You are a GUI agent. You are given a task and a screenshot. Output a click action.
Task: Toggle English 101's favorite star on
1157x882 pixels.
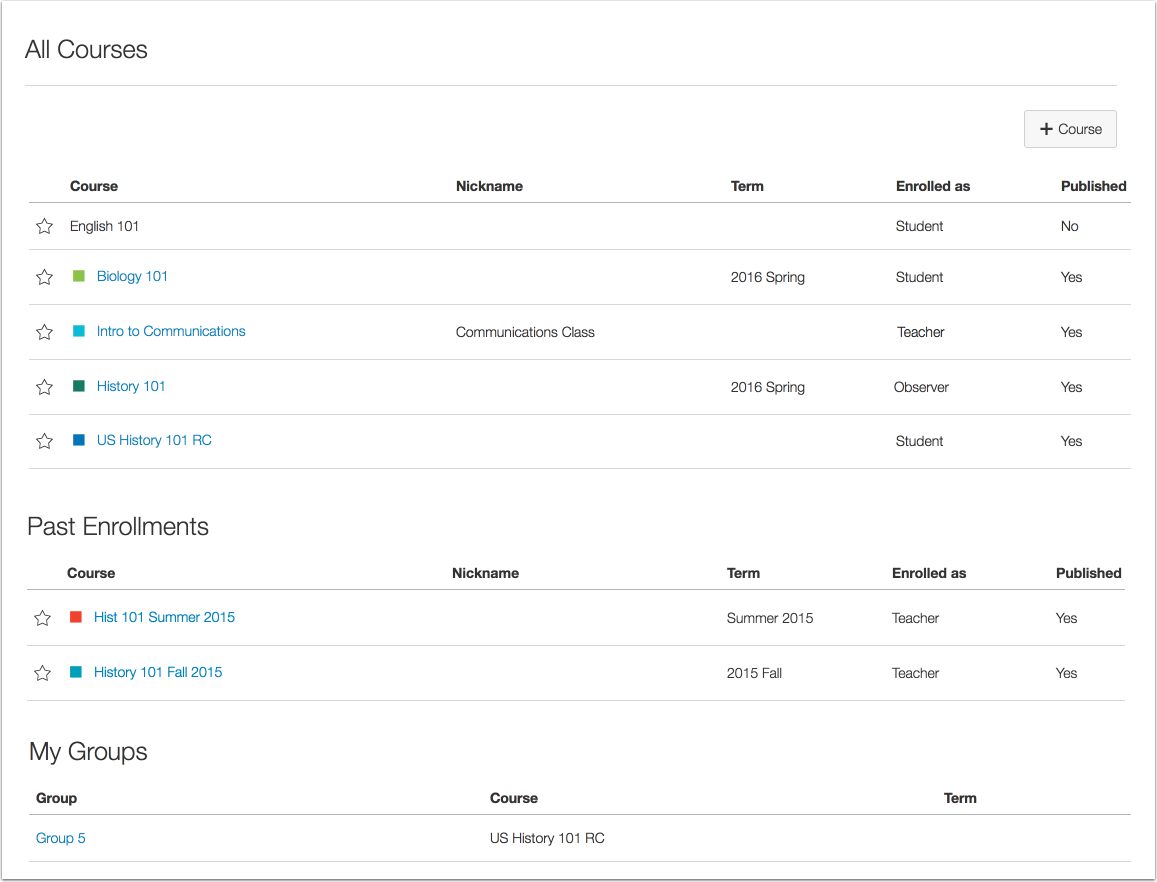(x=44, y=226)
